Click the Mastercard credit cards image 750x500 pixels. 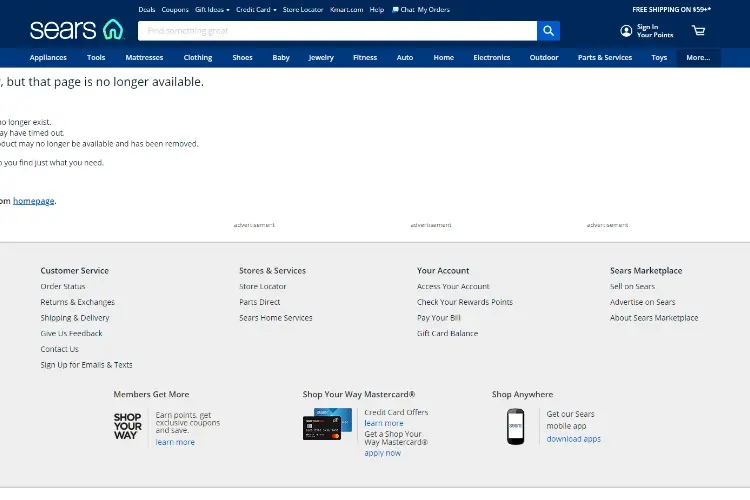(x=327, y=424)
